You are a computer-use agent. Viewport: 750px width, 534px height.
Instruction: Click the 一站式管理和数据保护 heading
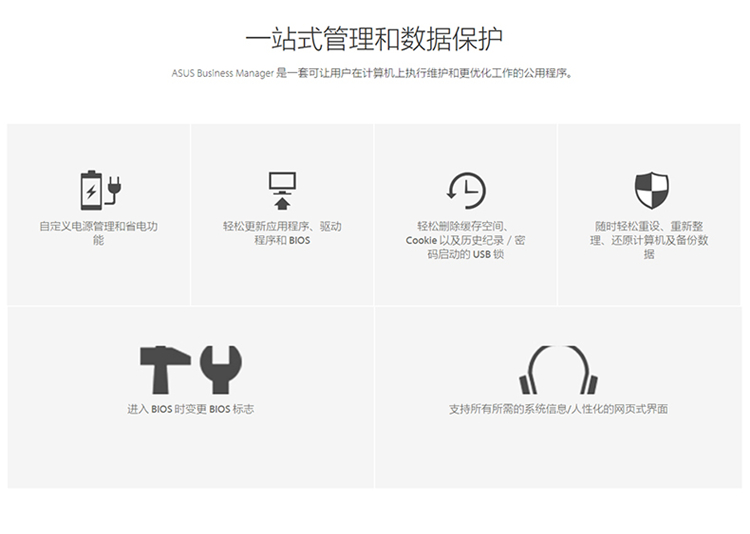click(374, 39)
